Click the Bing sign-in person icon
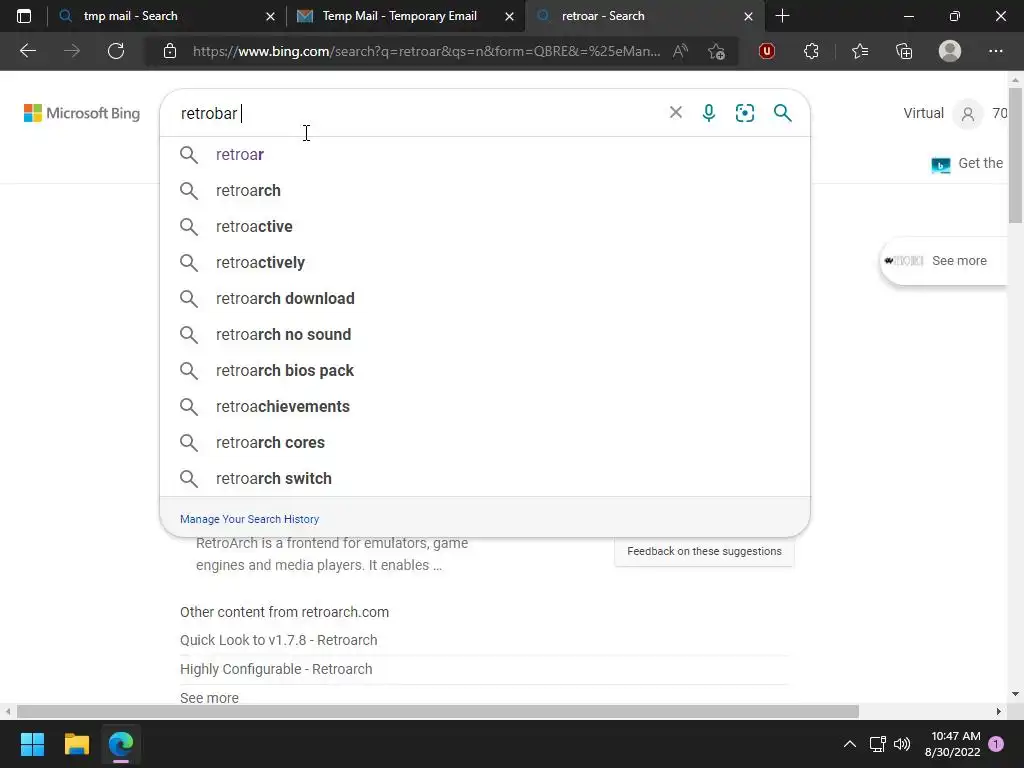1024x768 pixels. [x=968, y=114]
